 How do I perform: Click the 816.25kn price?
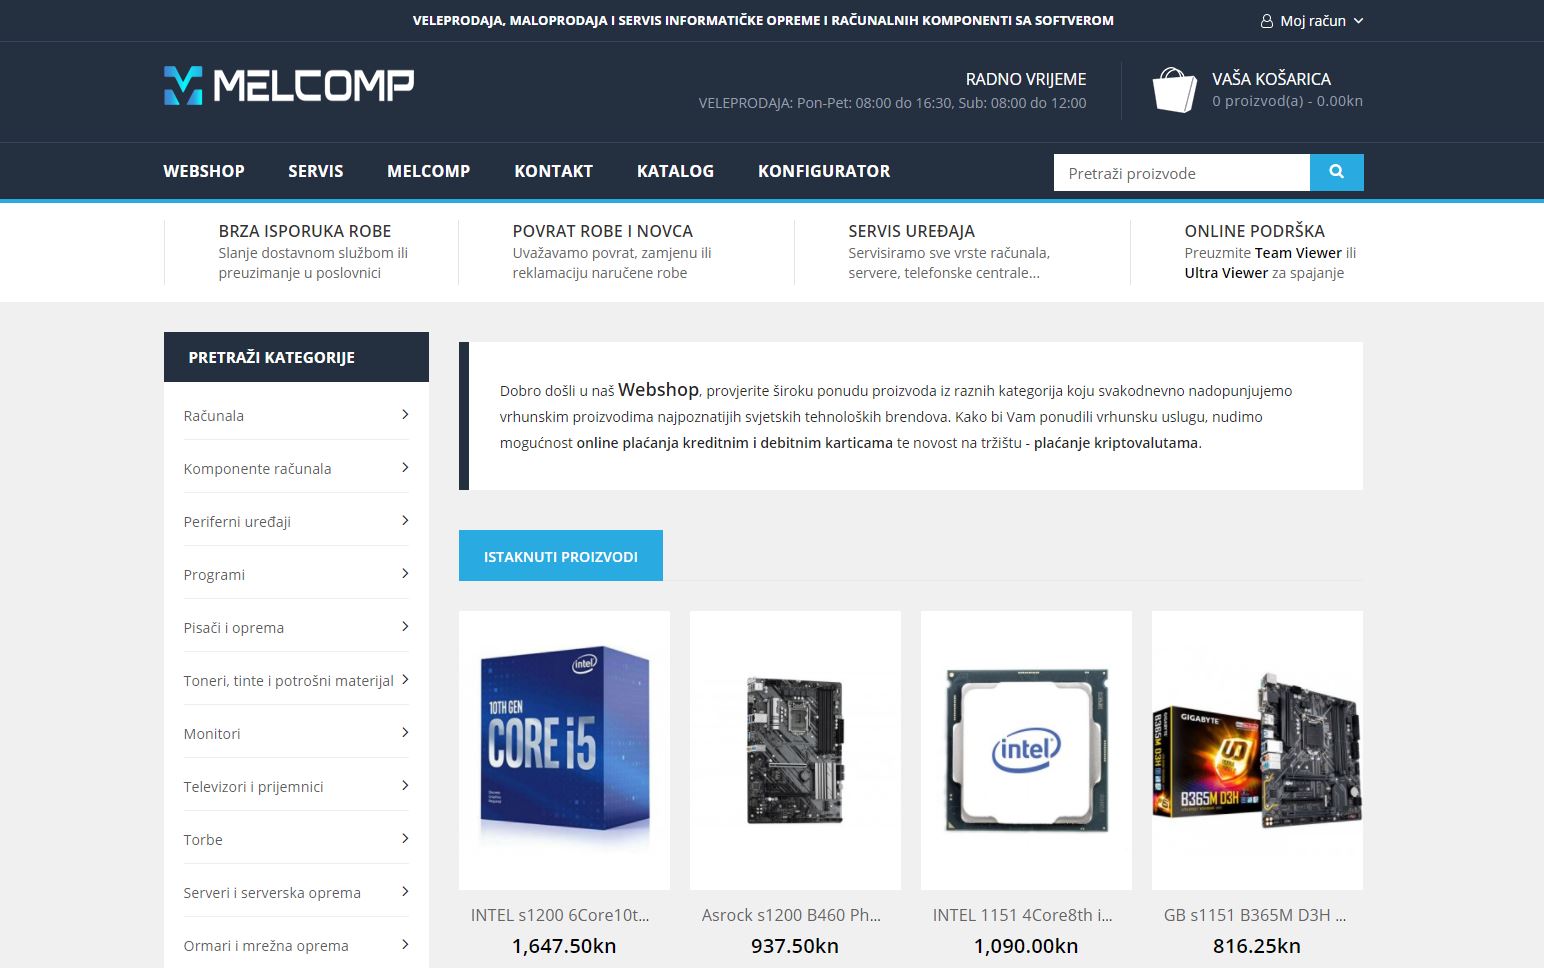click(x=1257, y=946)
